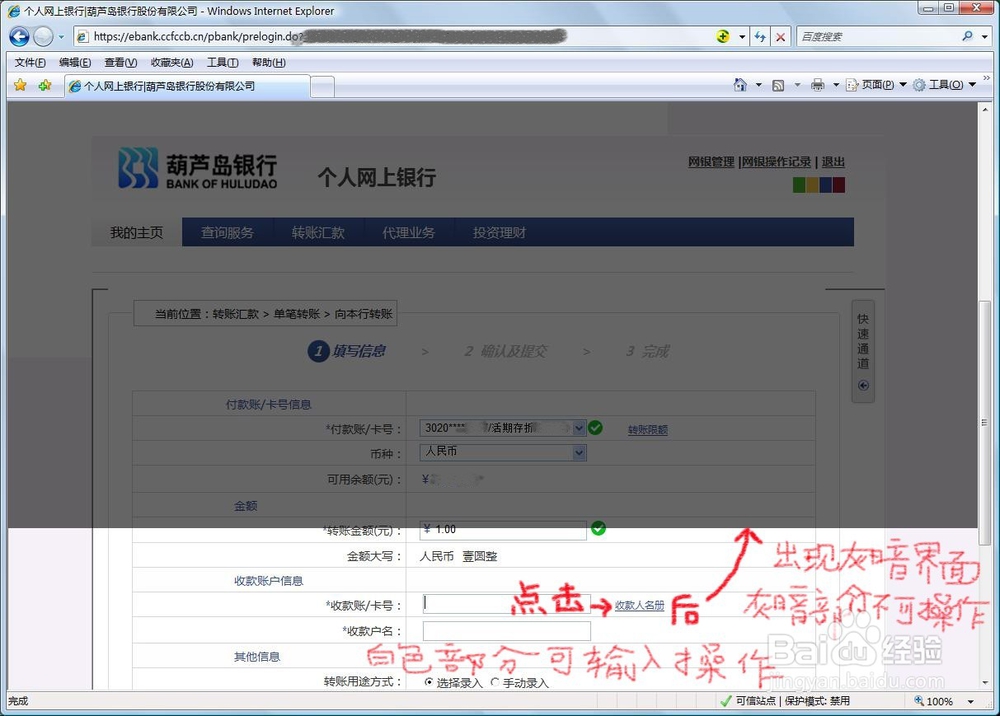This screenshot has width=1000, height=716.
Task: Click the Bank of Huludao logo
Action: pyautogui.click(x=198, y=168)
